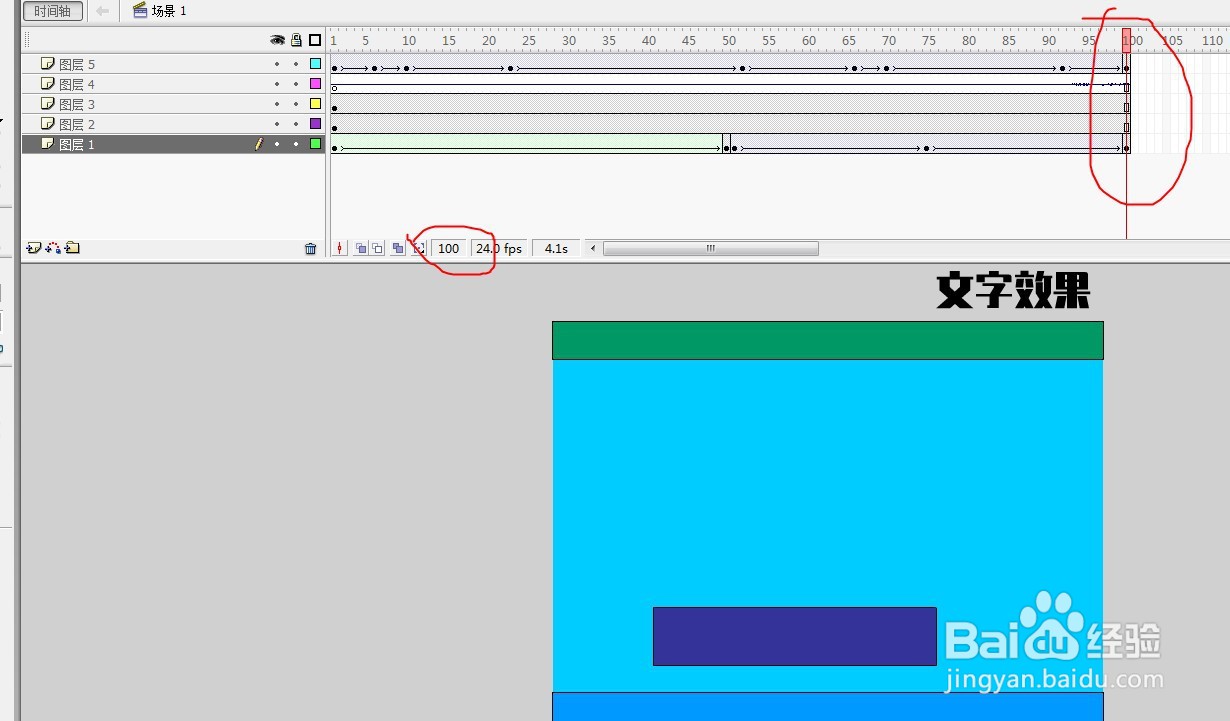Click the elapsed time readout 4.1s
This screenshot has height=721, width=1230.
click(556, 249)
